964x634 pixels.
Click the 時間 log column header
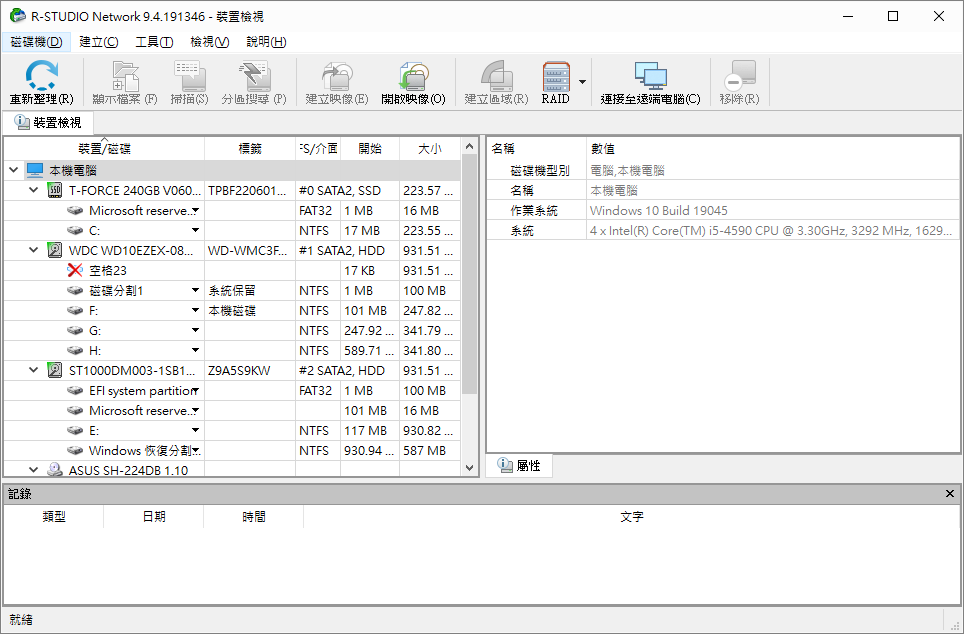point(253,517)
